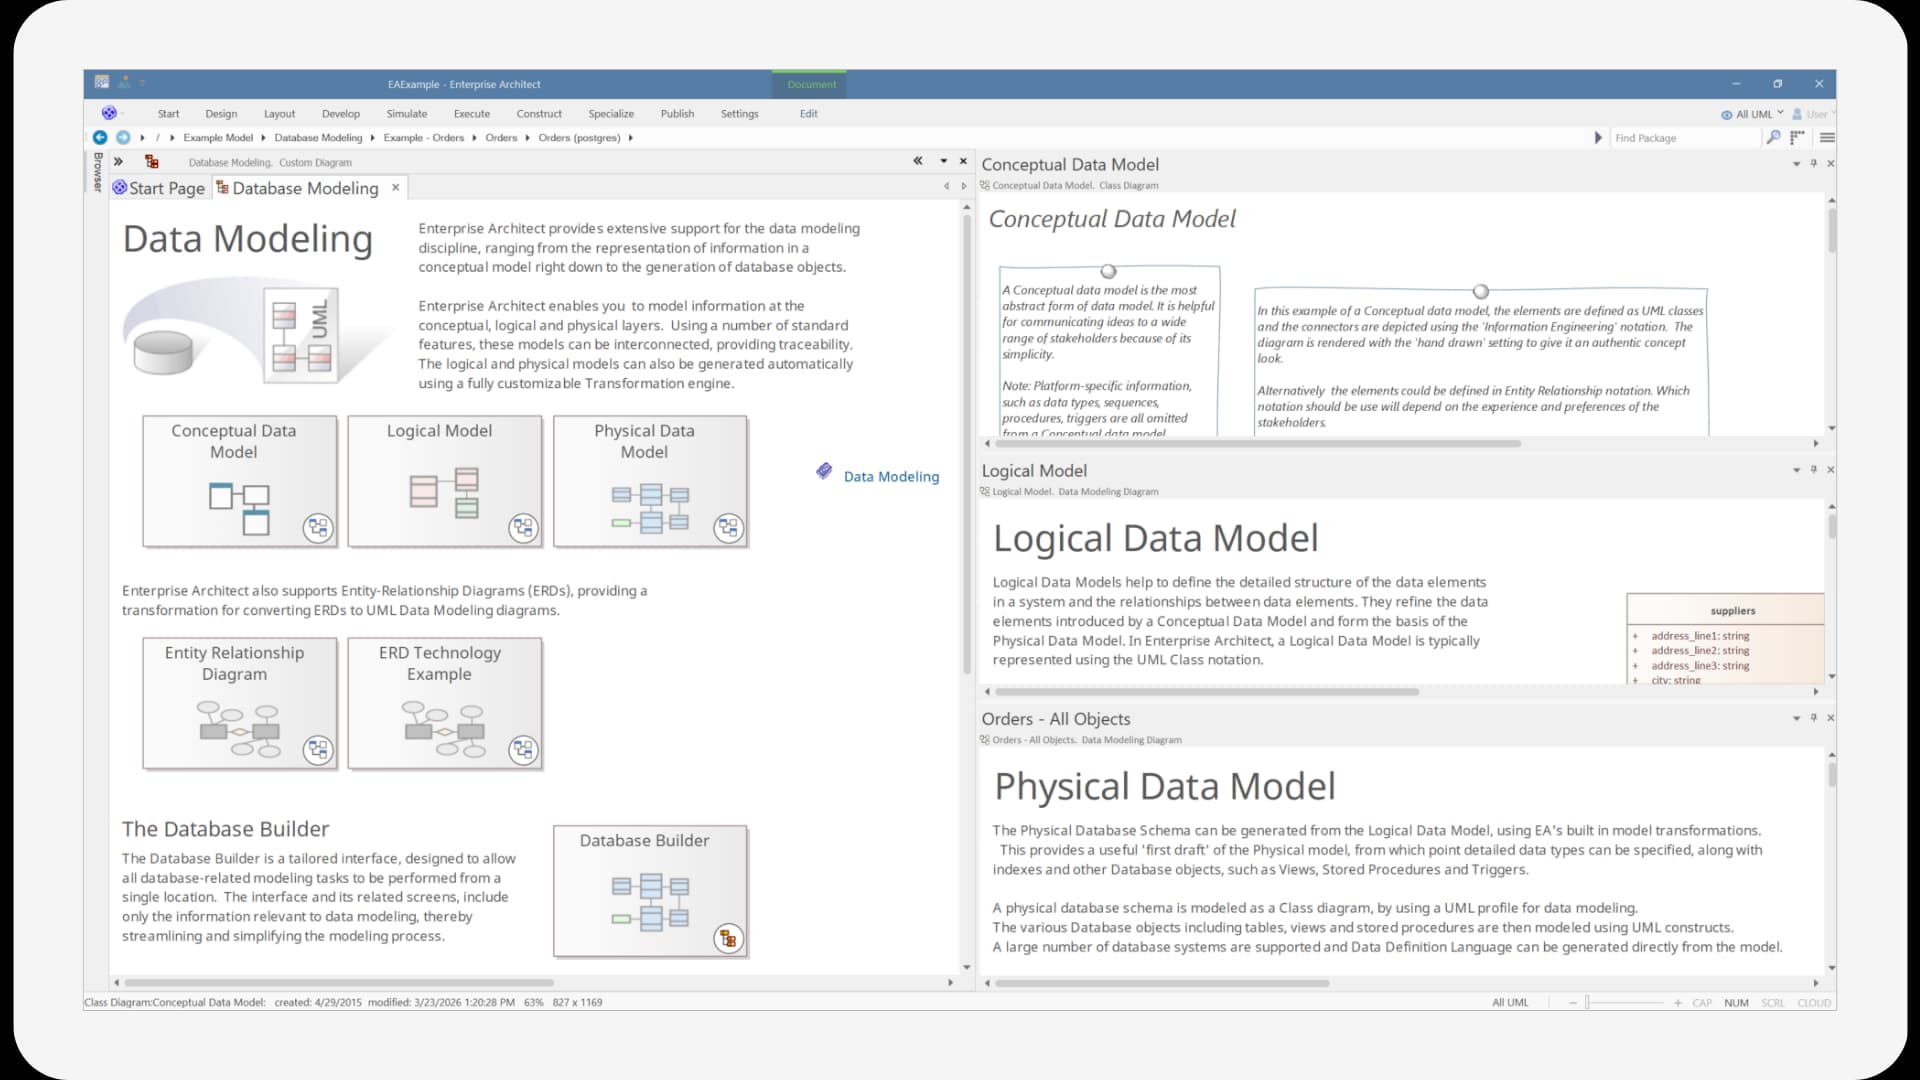The width and height of the screenshot is (1920, 1080).
Task: Pin the Orders - All Objects panel
Action: (1814, 718)
